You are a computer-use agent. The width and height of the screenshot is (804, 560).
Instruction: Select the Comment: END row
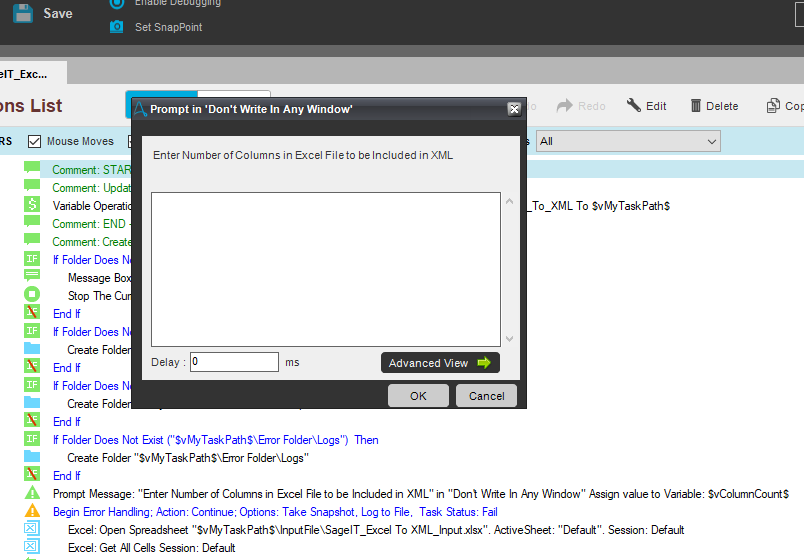coord(92,224)
